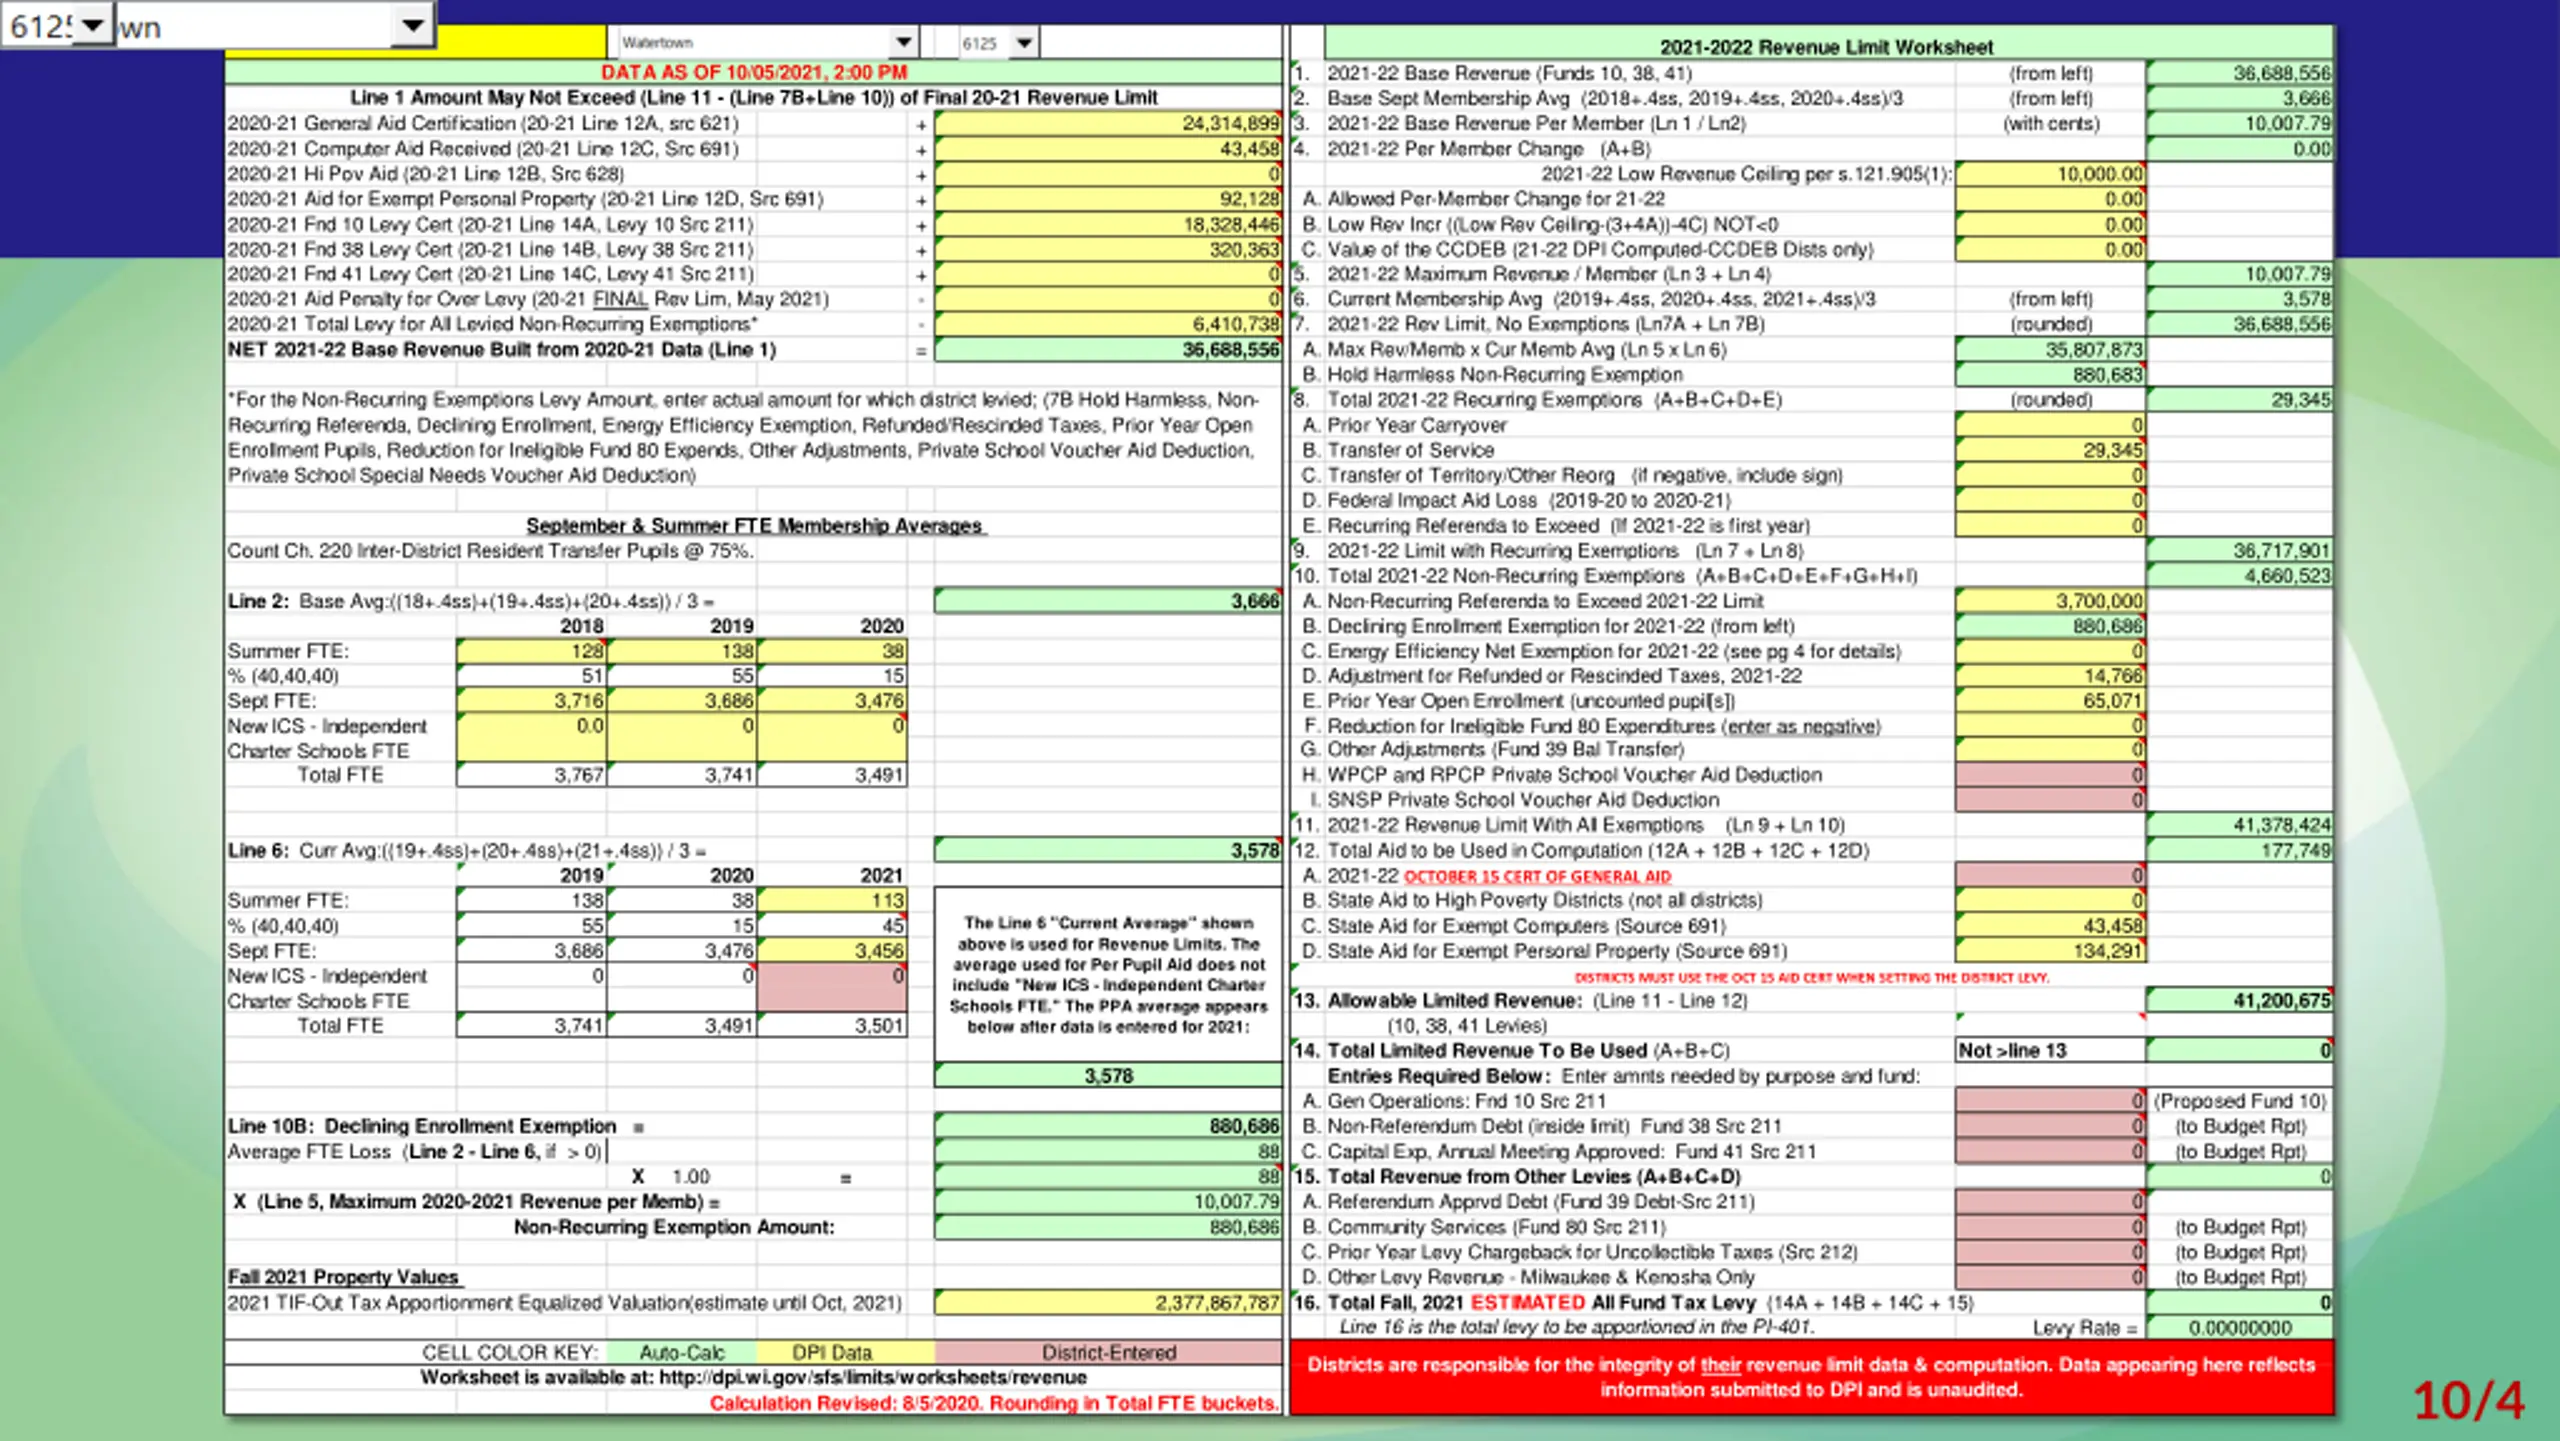Select the Community Services Fund 80 entry cell
Screen dimensions: 2560x1441
tap(2050, 1226)
